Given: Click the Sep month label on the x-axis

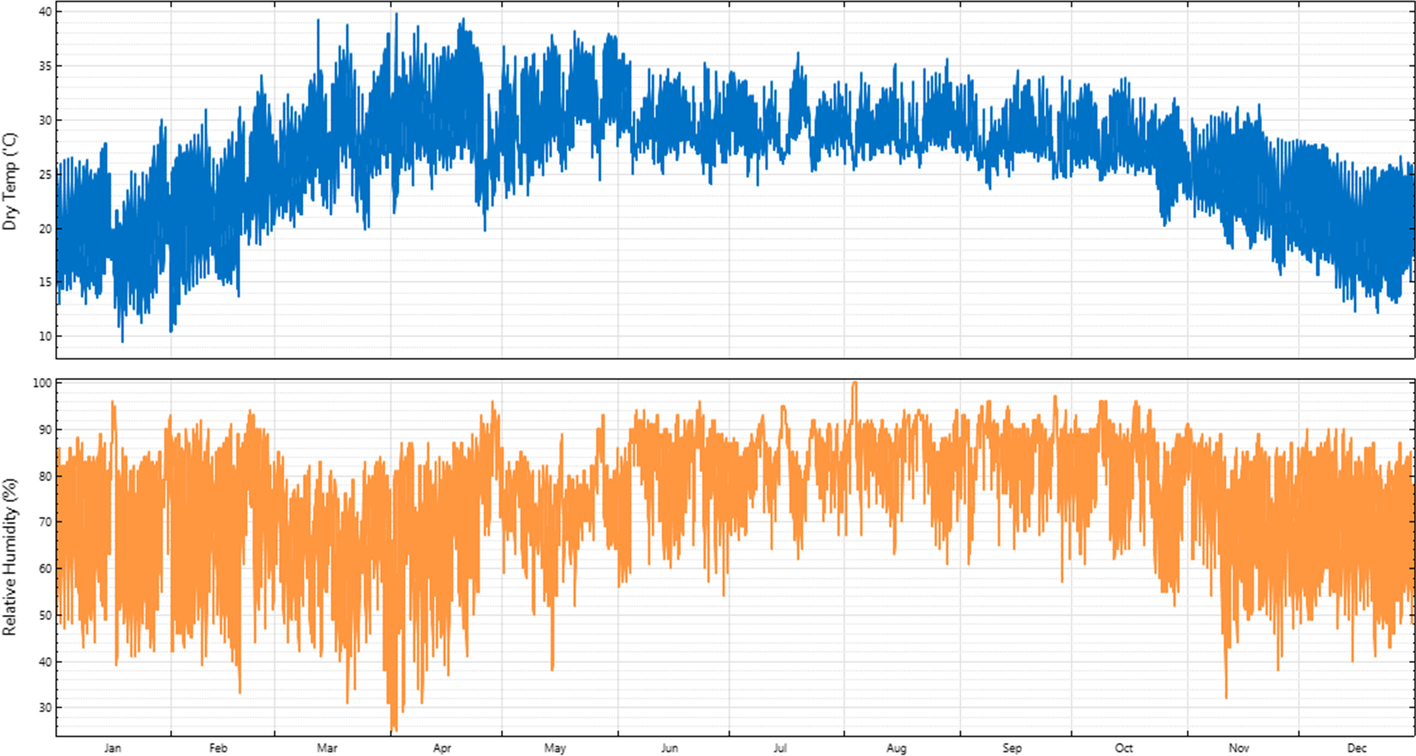Looking at the screenshot, I should pyautogui.click(x=1013, y=748).
